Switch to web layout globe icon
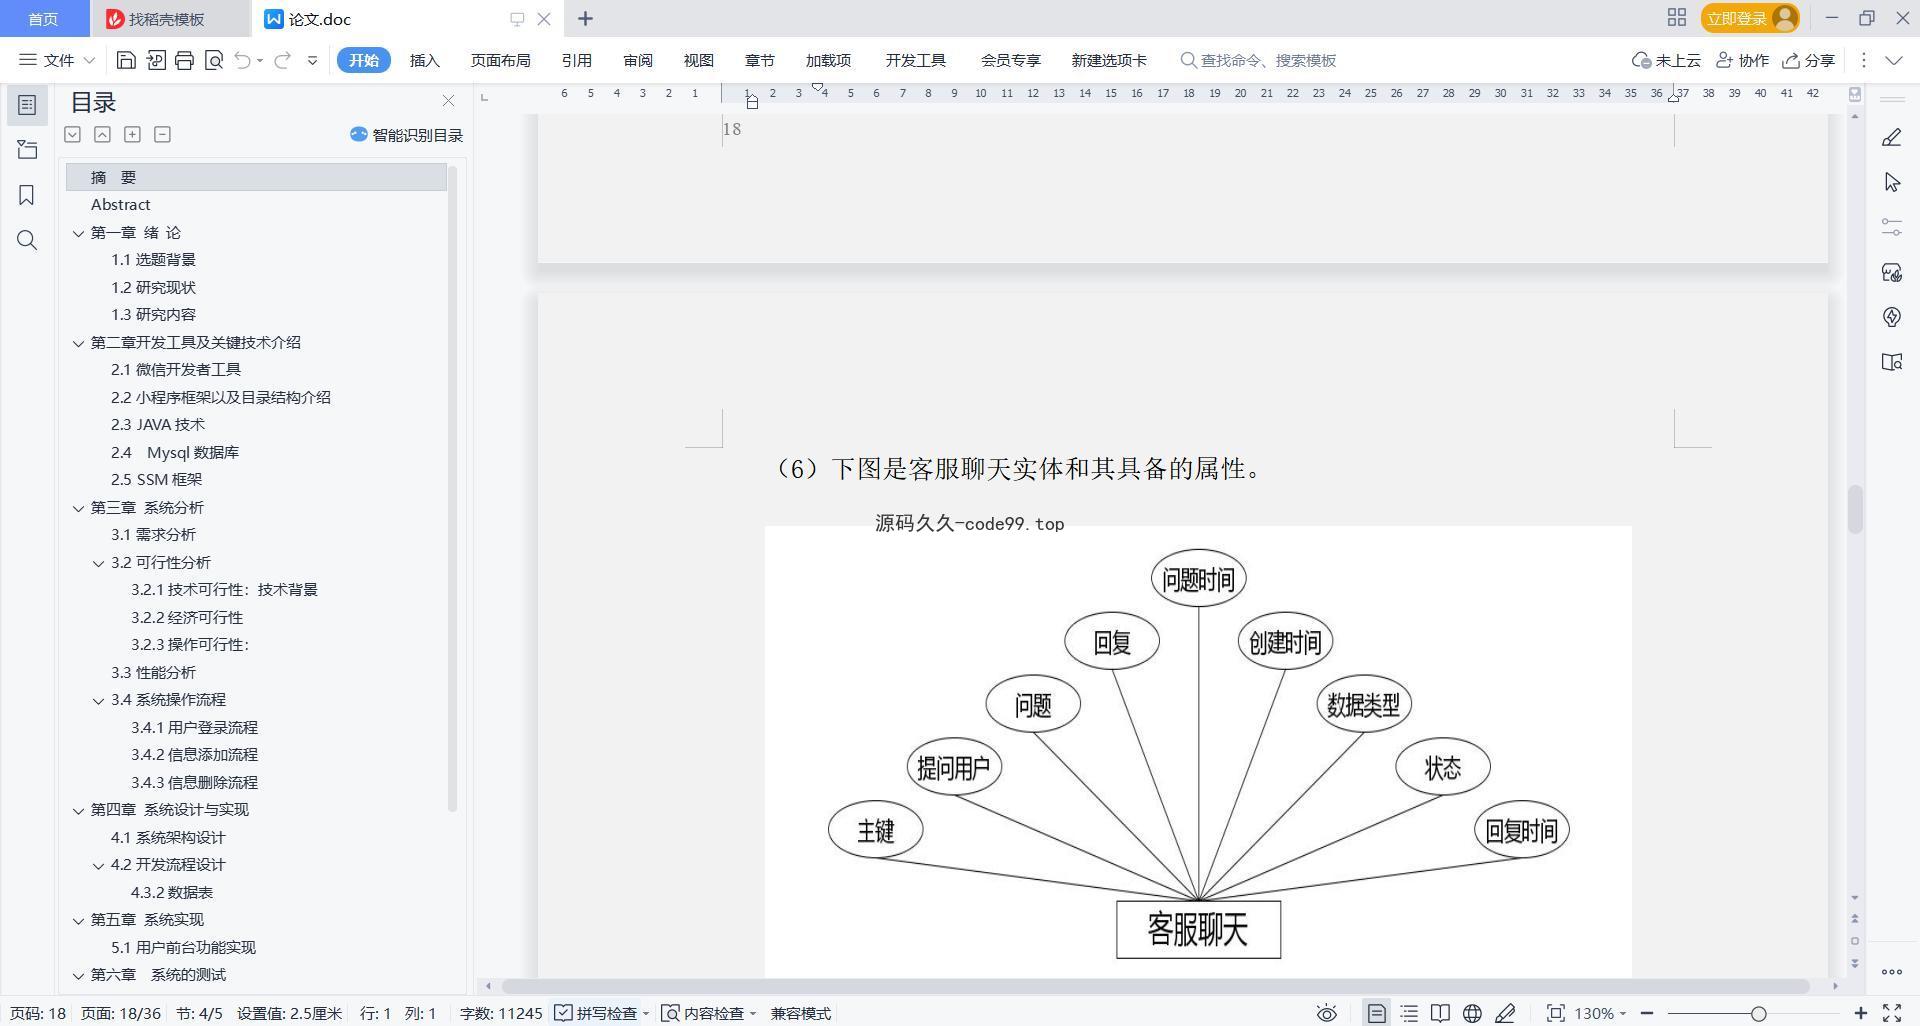 point(1472,1013)
